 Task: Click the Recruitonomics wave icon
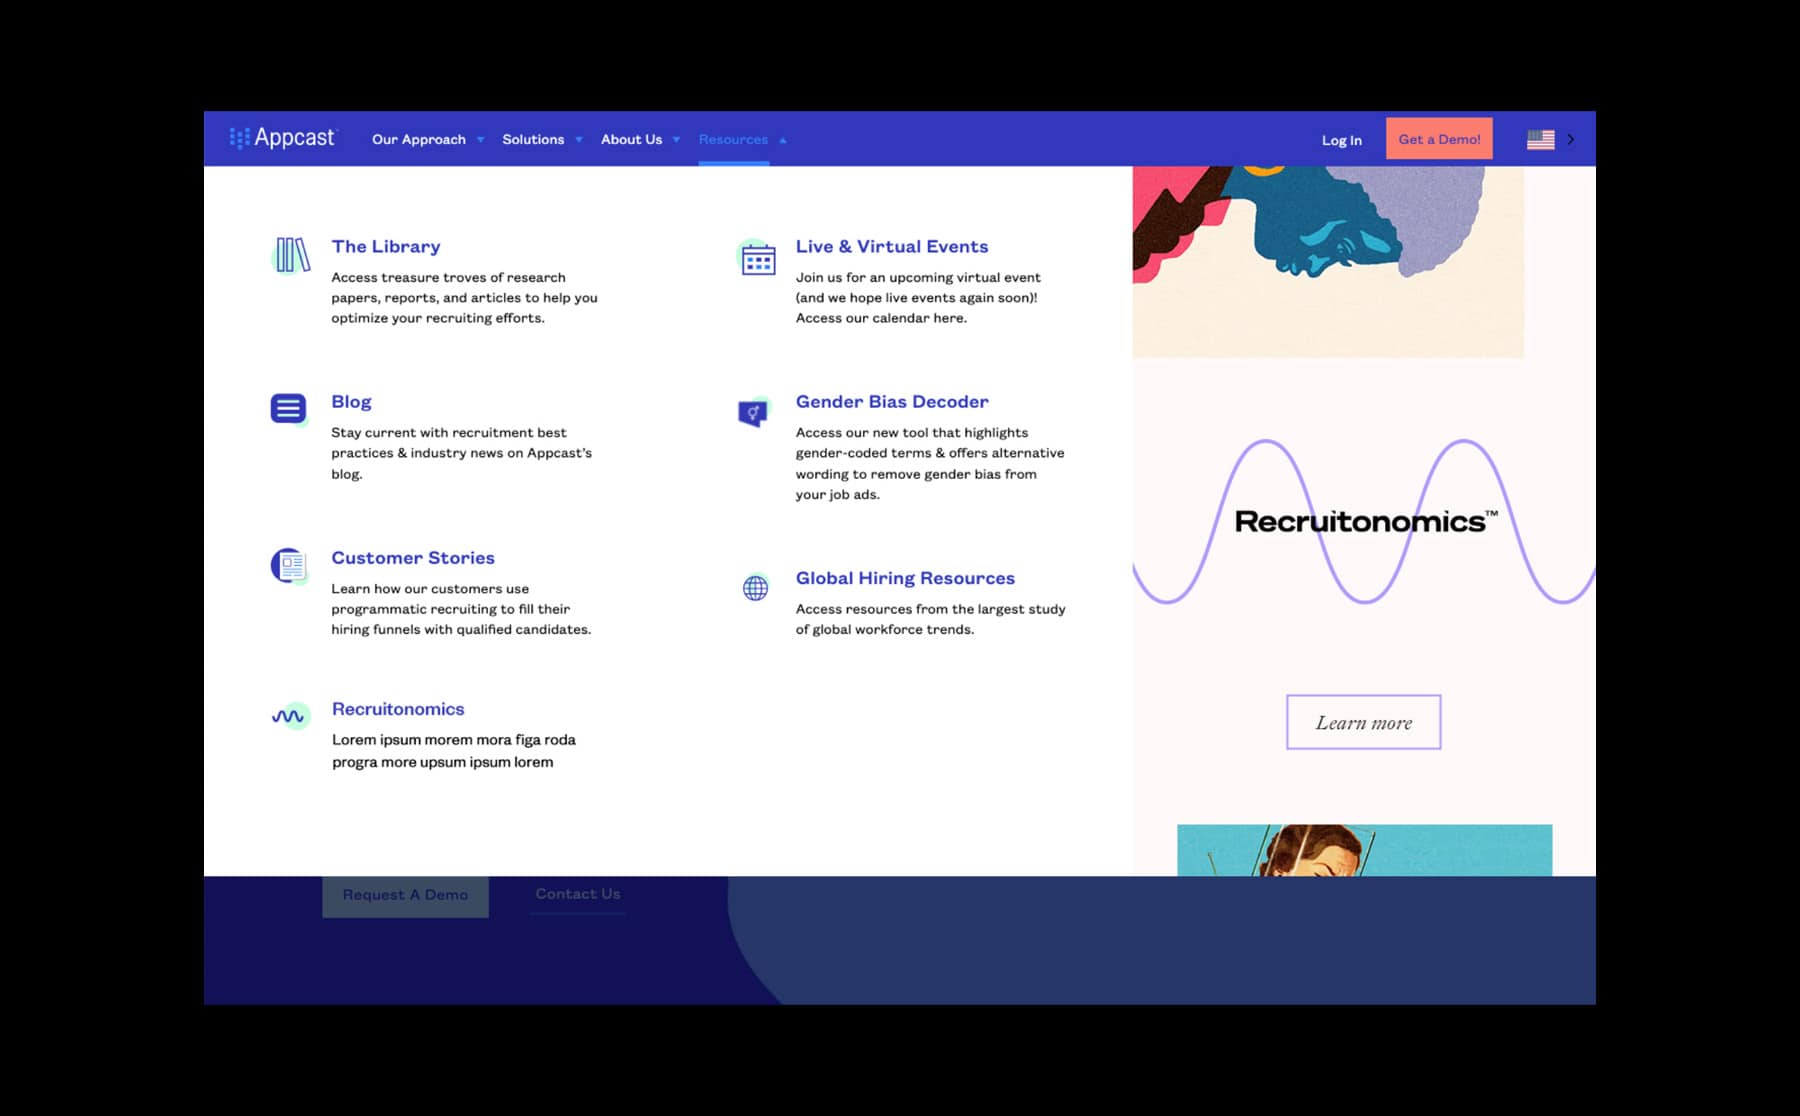(288, 716)
